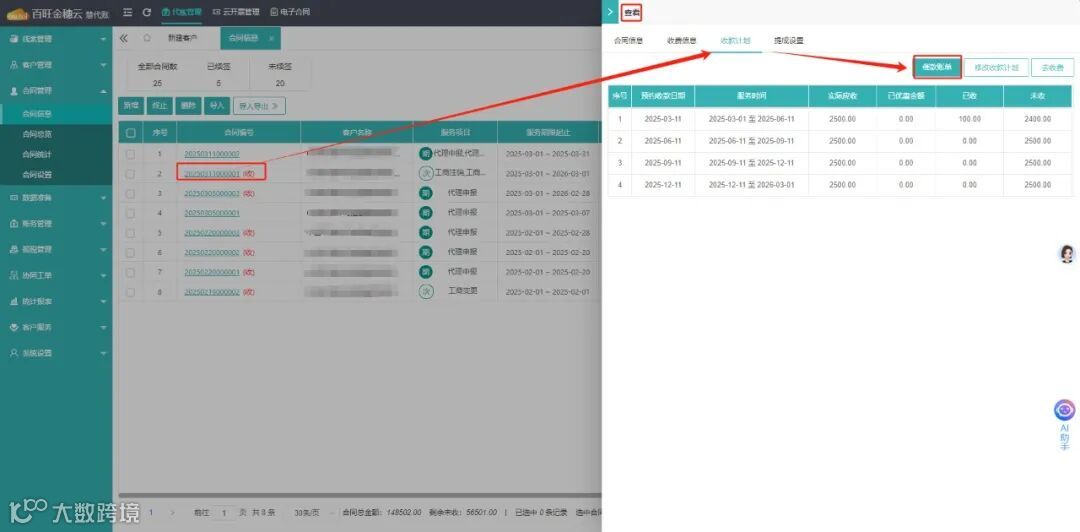Open contract link 20250311000002
1080x532 pixels.
pyautogui.click(x=212, y=154)
